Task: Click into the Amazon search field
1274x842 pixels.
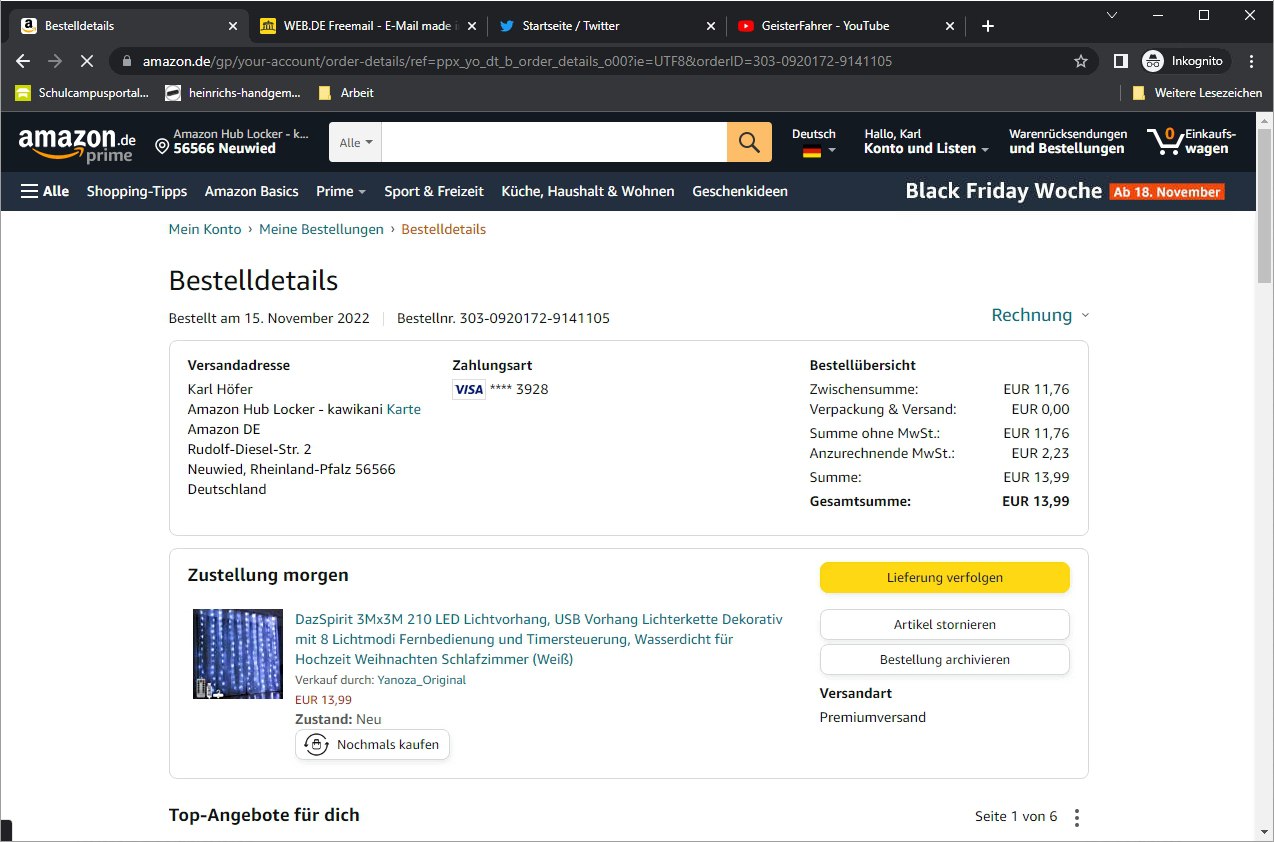Action: coord(553,142)
